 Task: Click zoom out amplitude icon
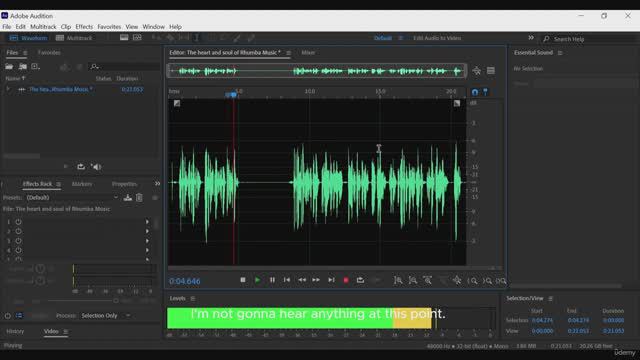(413, 280)
